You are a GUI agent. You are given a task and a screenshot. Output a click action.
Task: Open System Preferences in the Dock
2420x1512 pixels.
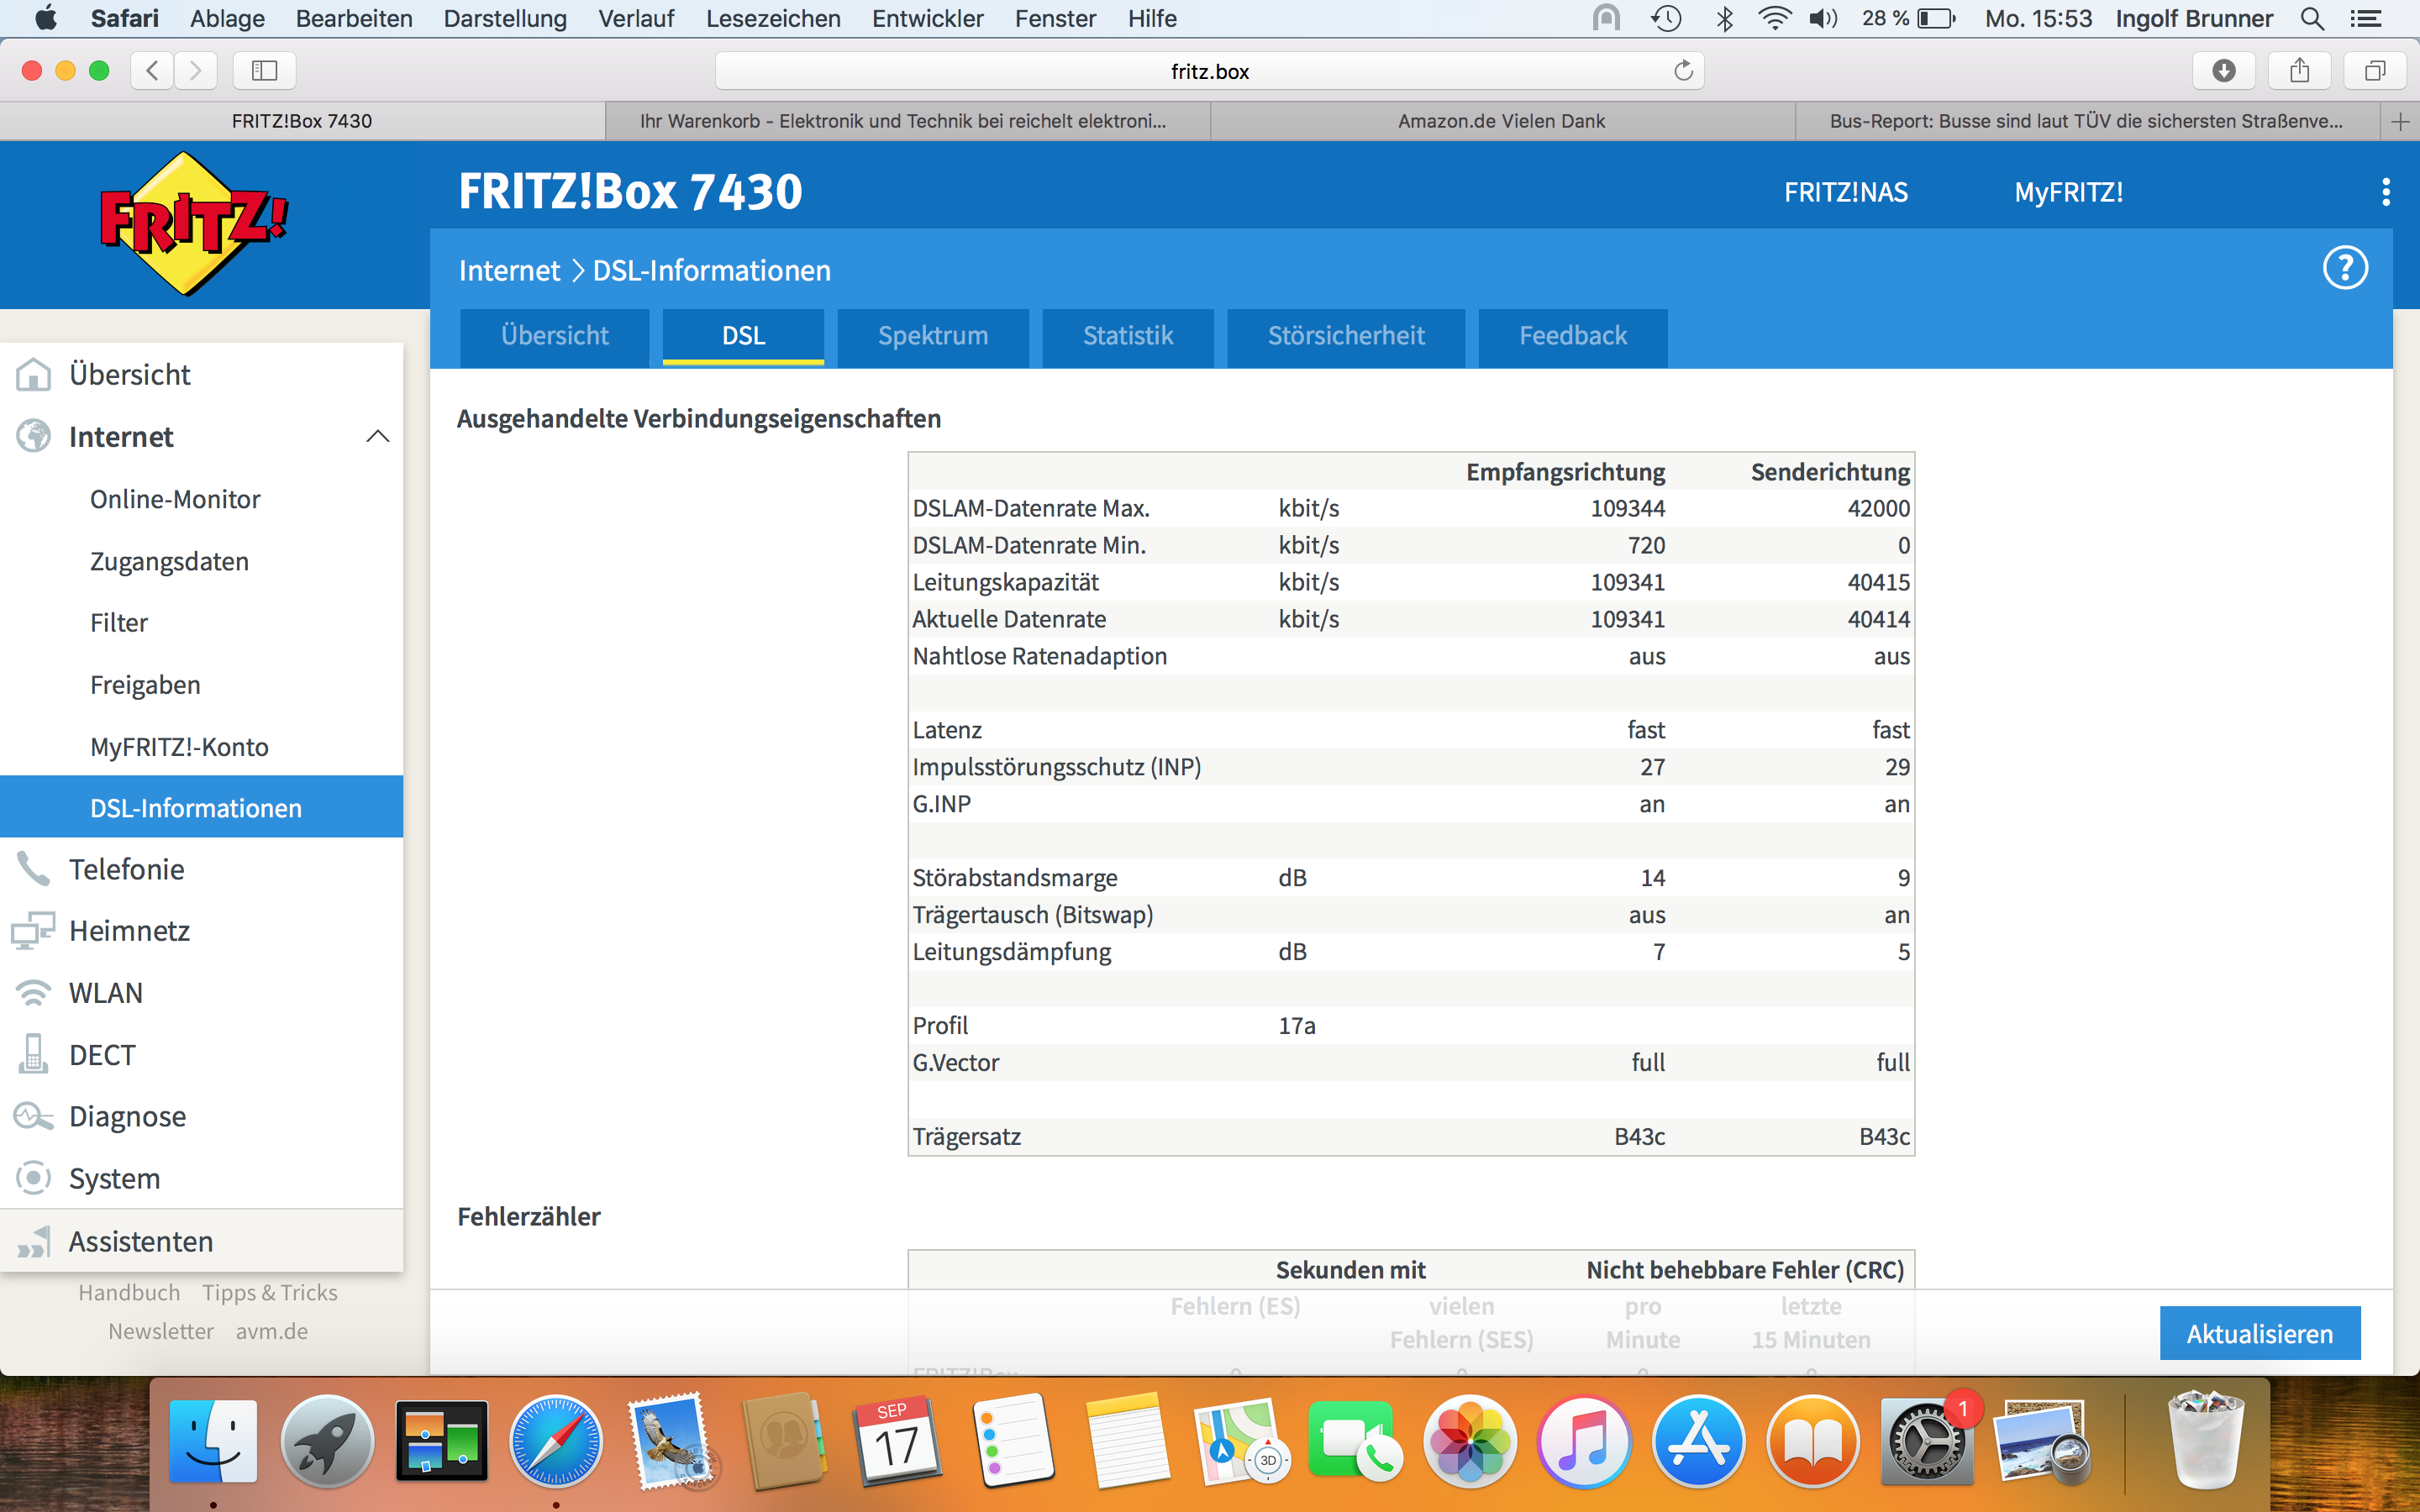coord(1925,1441)
